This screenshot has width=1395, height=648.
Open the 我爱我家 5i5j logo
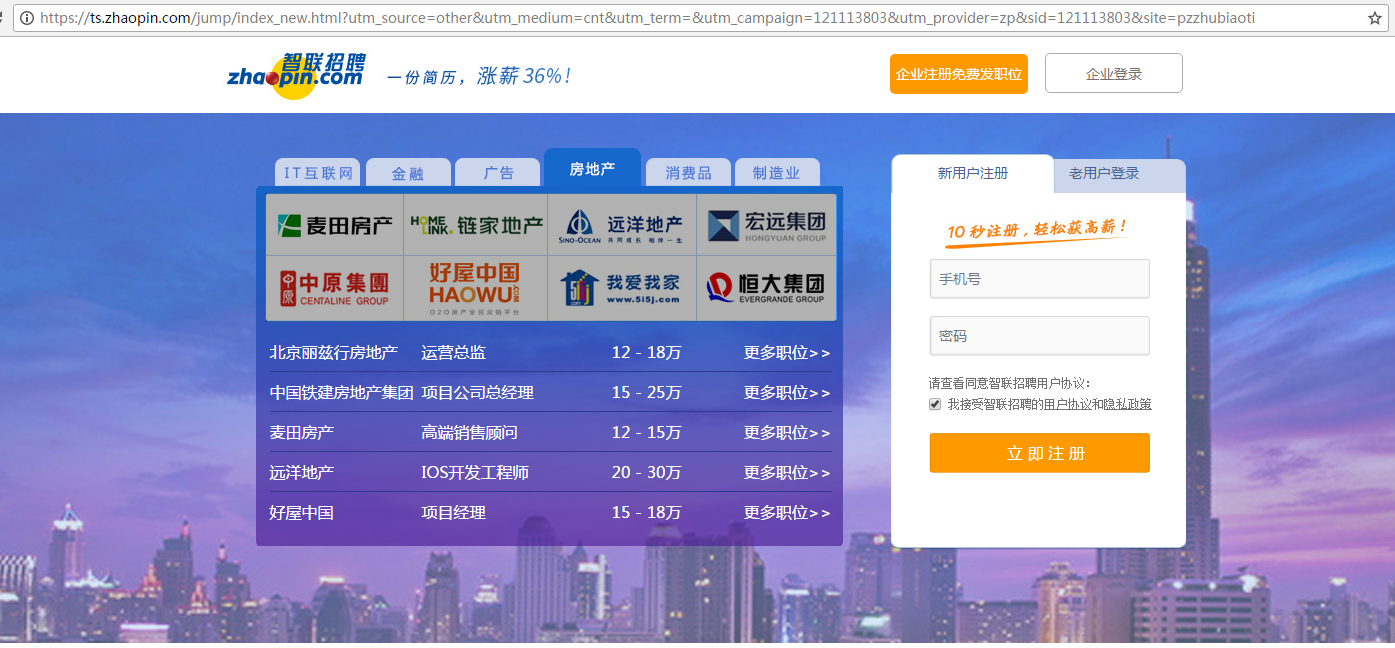tap(622, 288)
